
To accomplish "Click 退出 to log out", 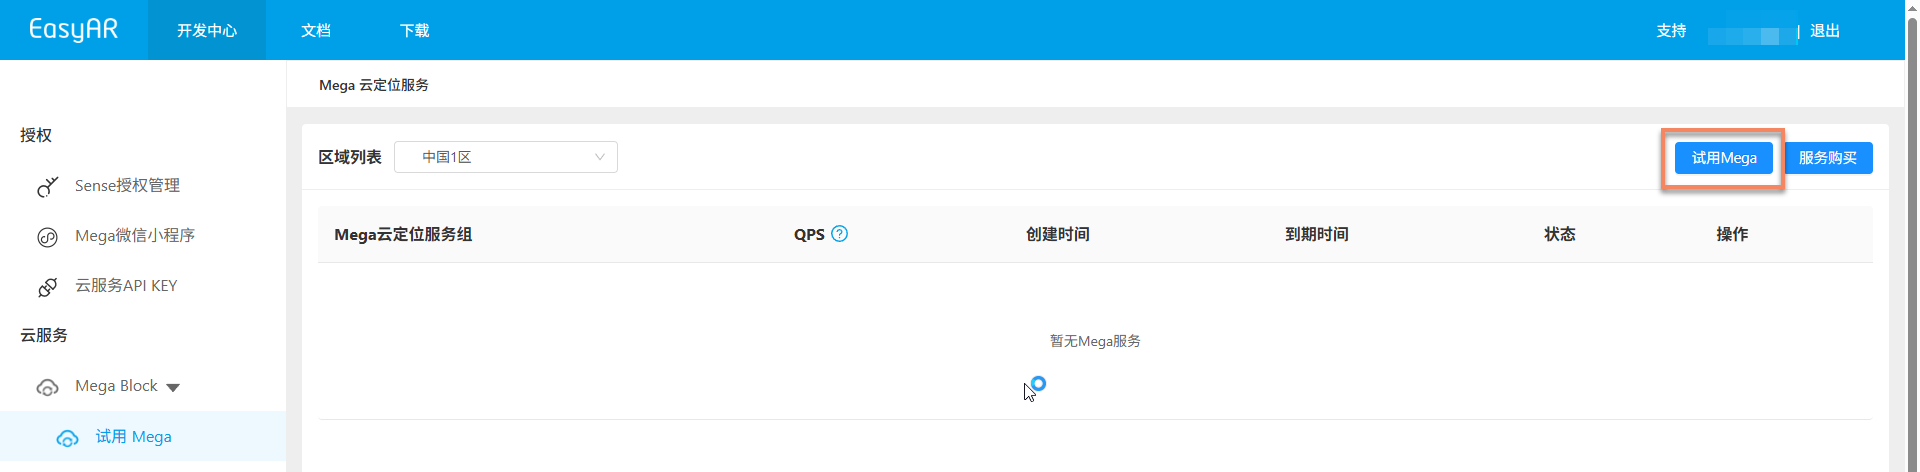I will click(1825, 31).
